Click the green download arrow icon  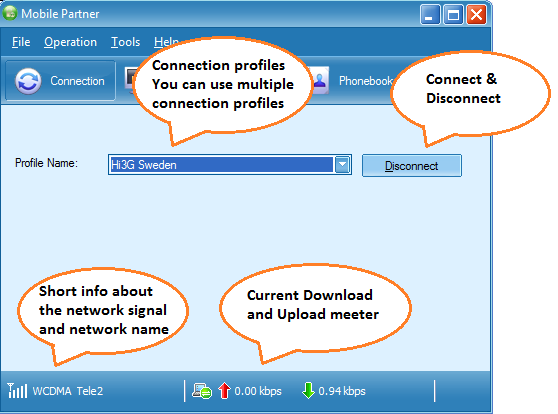pyautogui.click(x=308, y=391)
